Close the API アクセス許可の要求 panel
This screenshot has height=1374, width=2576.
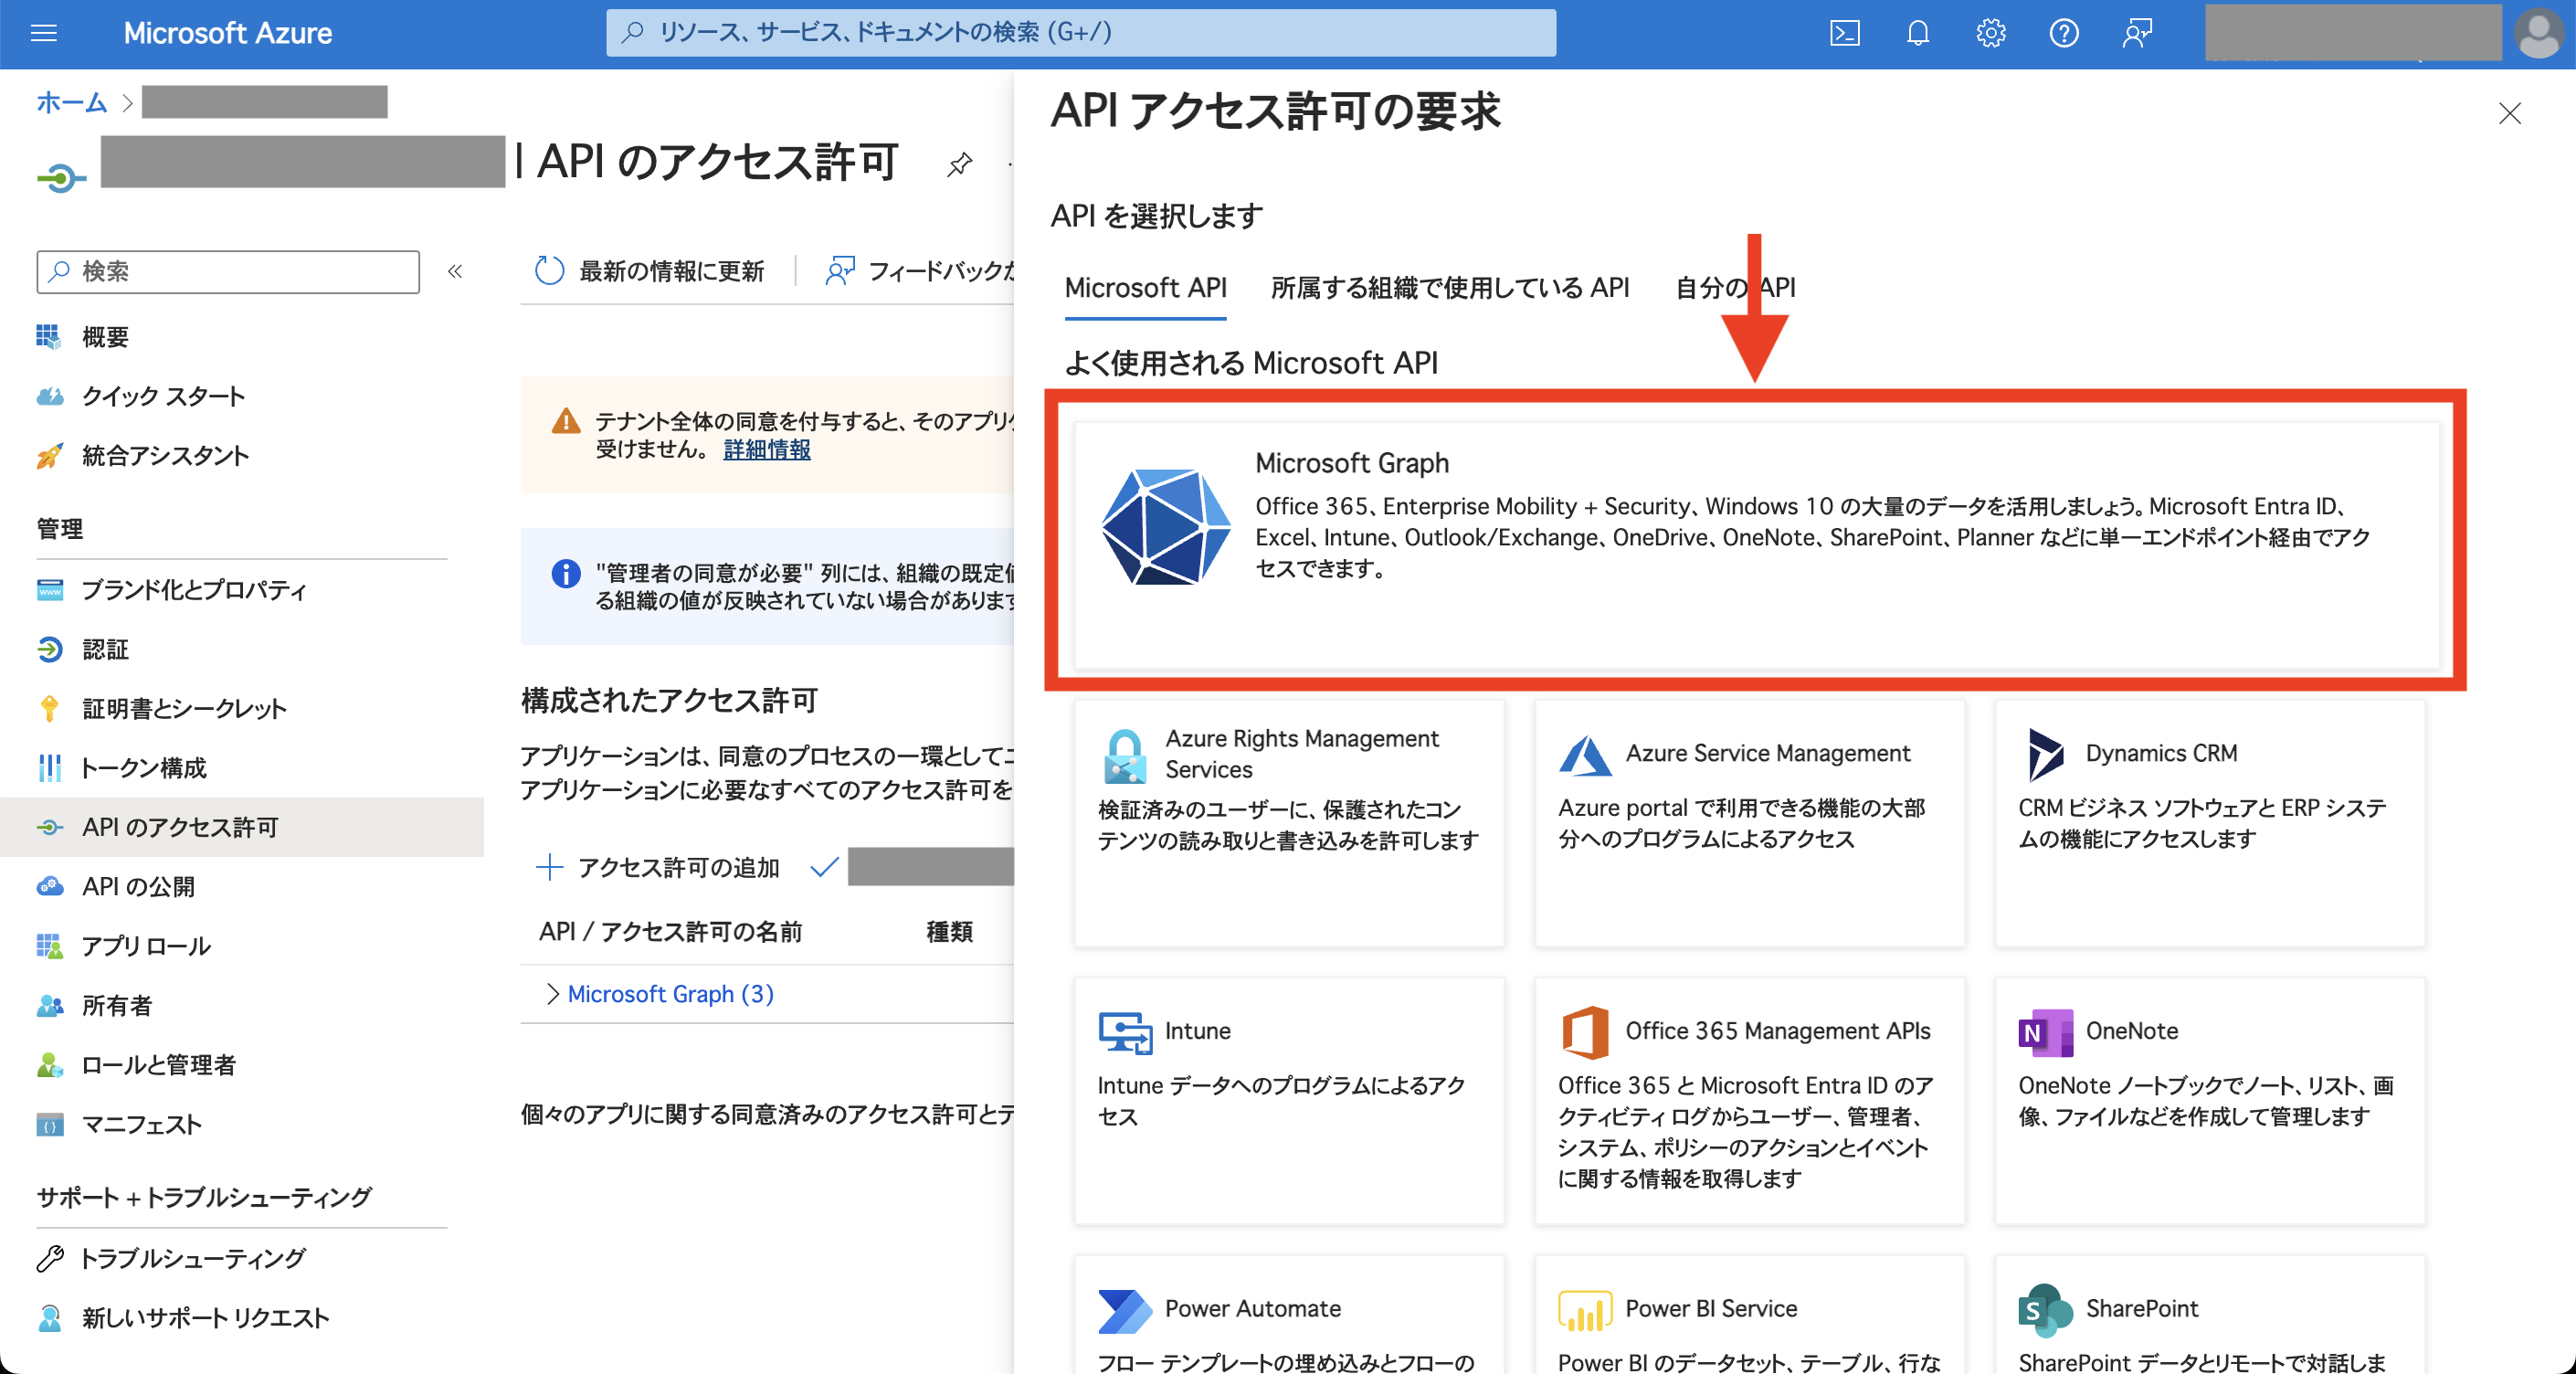pyautogui.click(x=2509, y=113)
